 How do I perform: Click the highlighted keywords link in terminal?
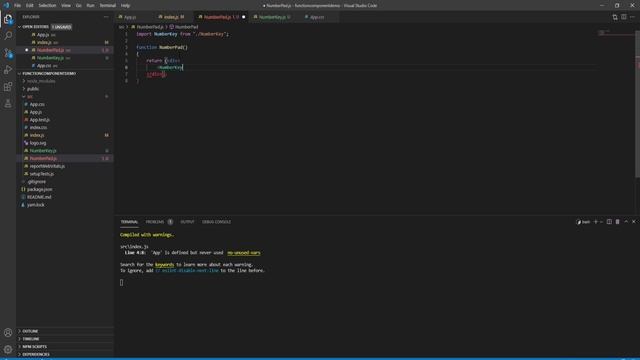(x=164, y=265)
